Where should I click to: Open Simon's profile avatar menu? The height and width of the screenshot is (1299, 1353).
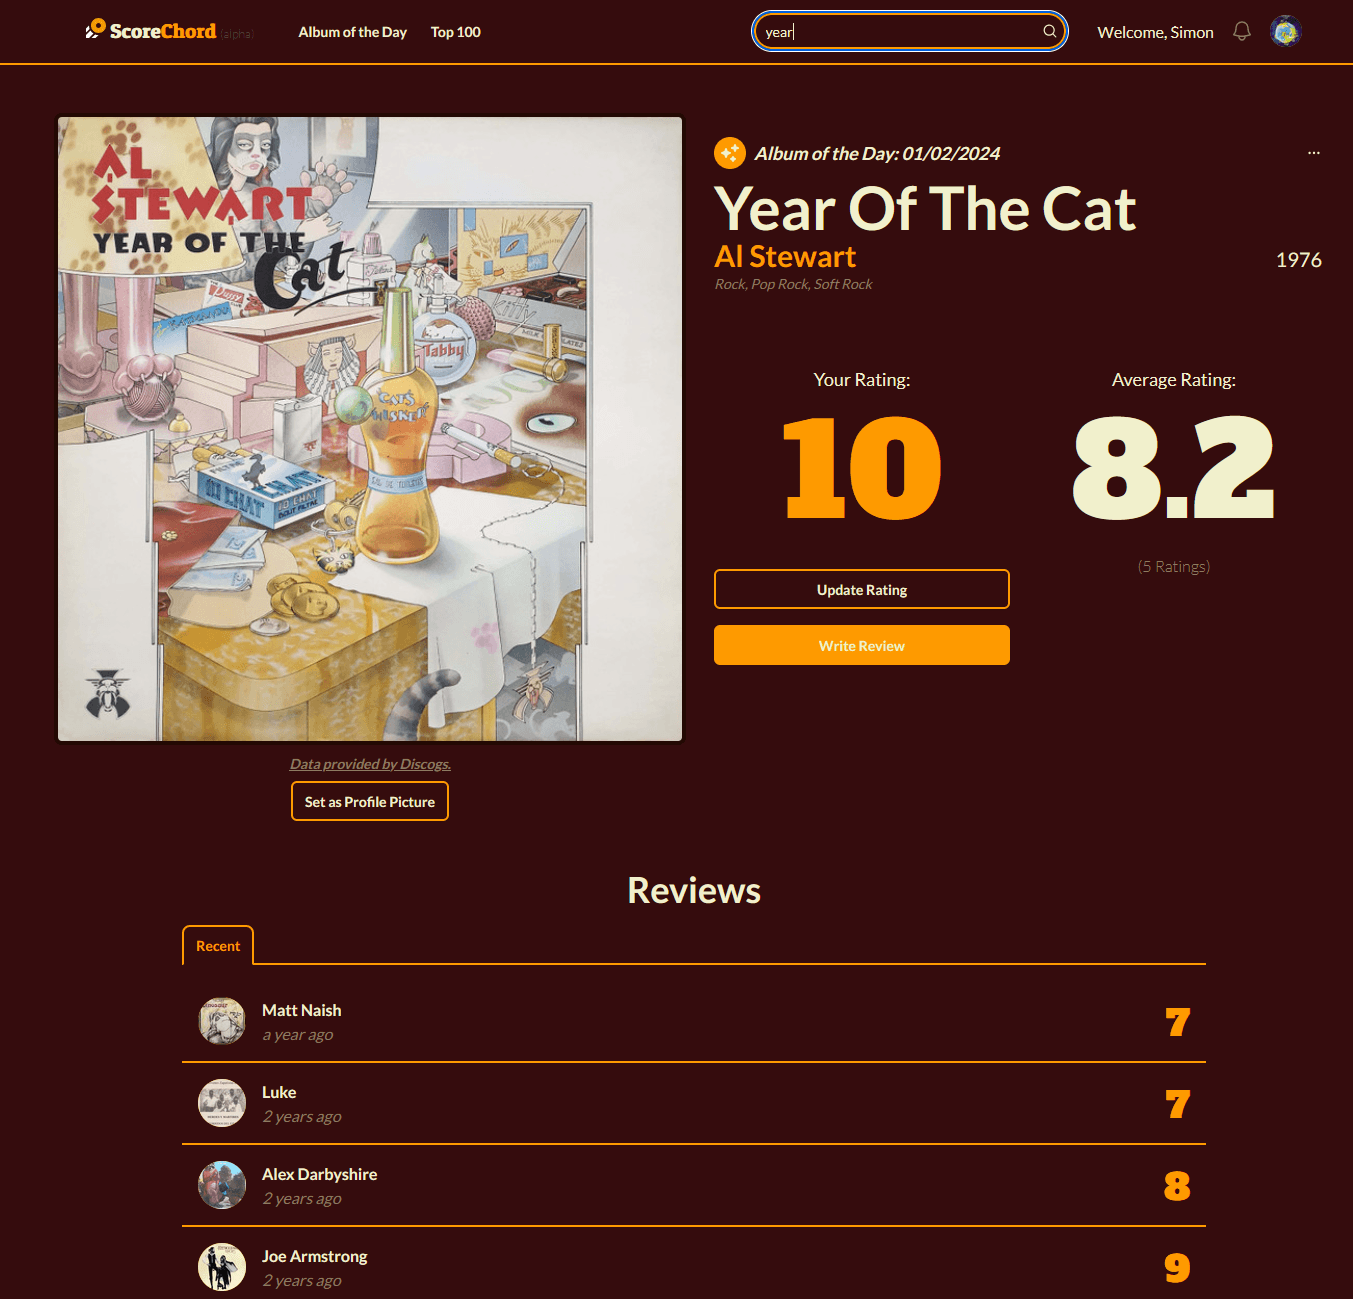coord(1285,31)
